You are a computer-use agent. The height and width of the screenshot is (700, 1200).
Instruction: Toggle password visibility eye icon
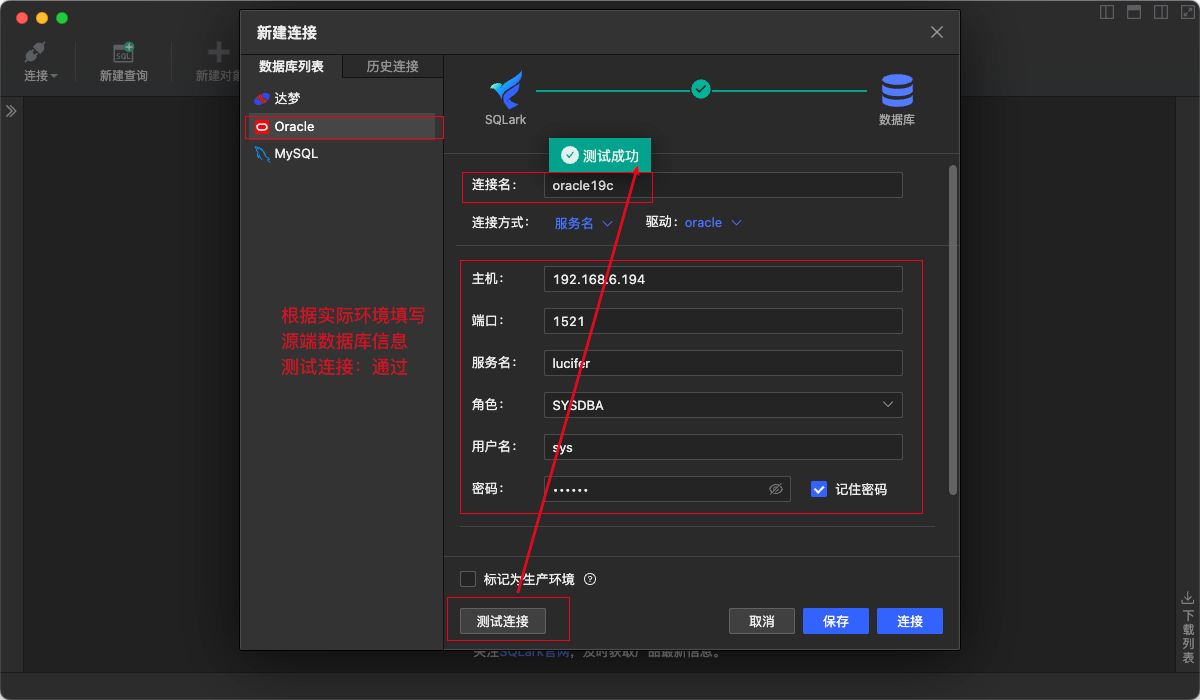point(775,489)
